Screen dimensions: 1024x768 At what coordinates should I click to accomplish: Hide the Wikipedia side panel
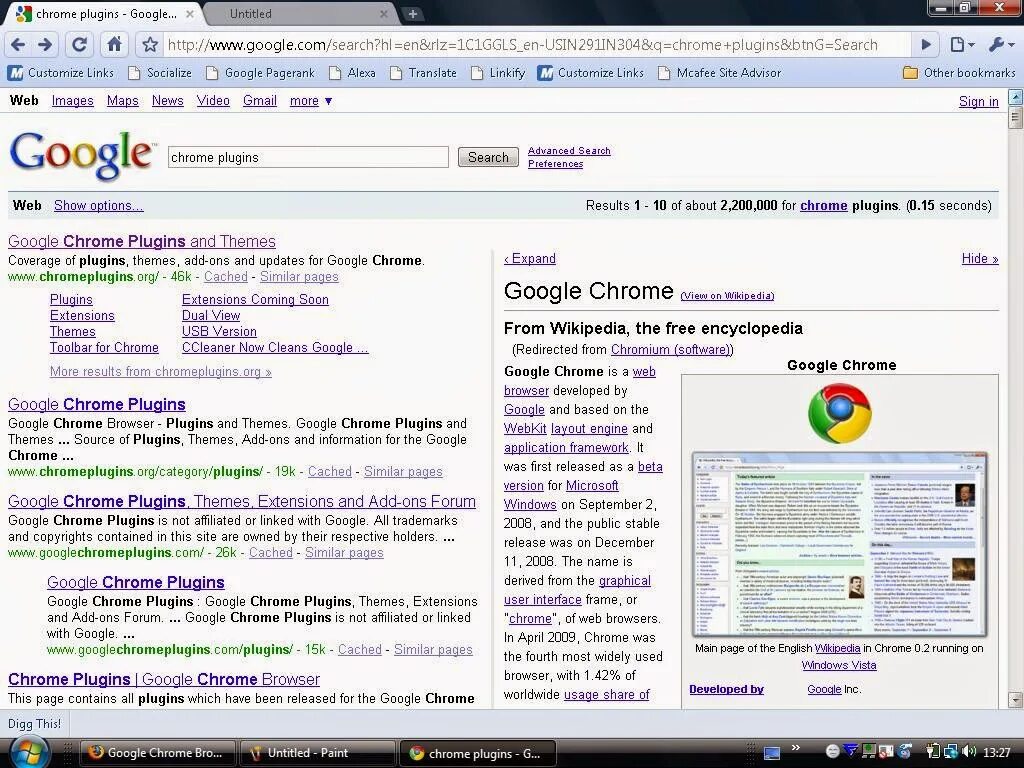(980, 259)
